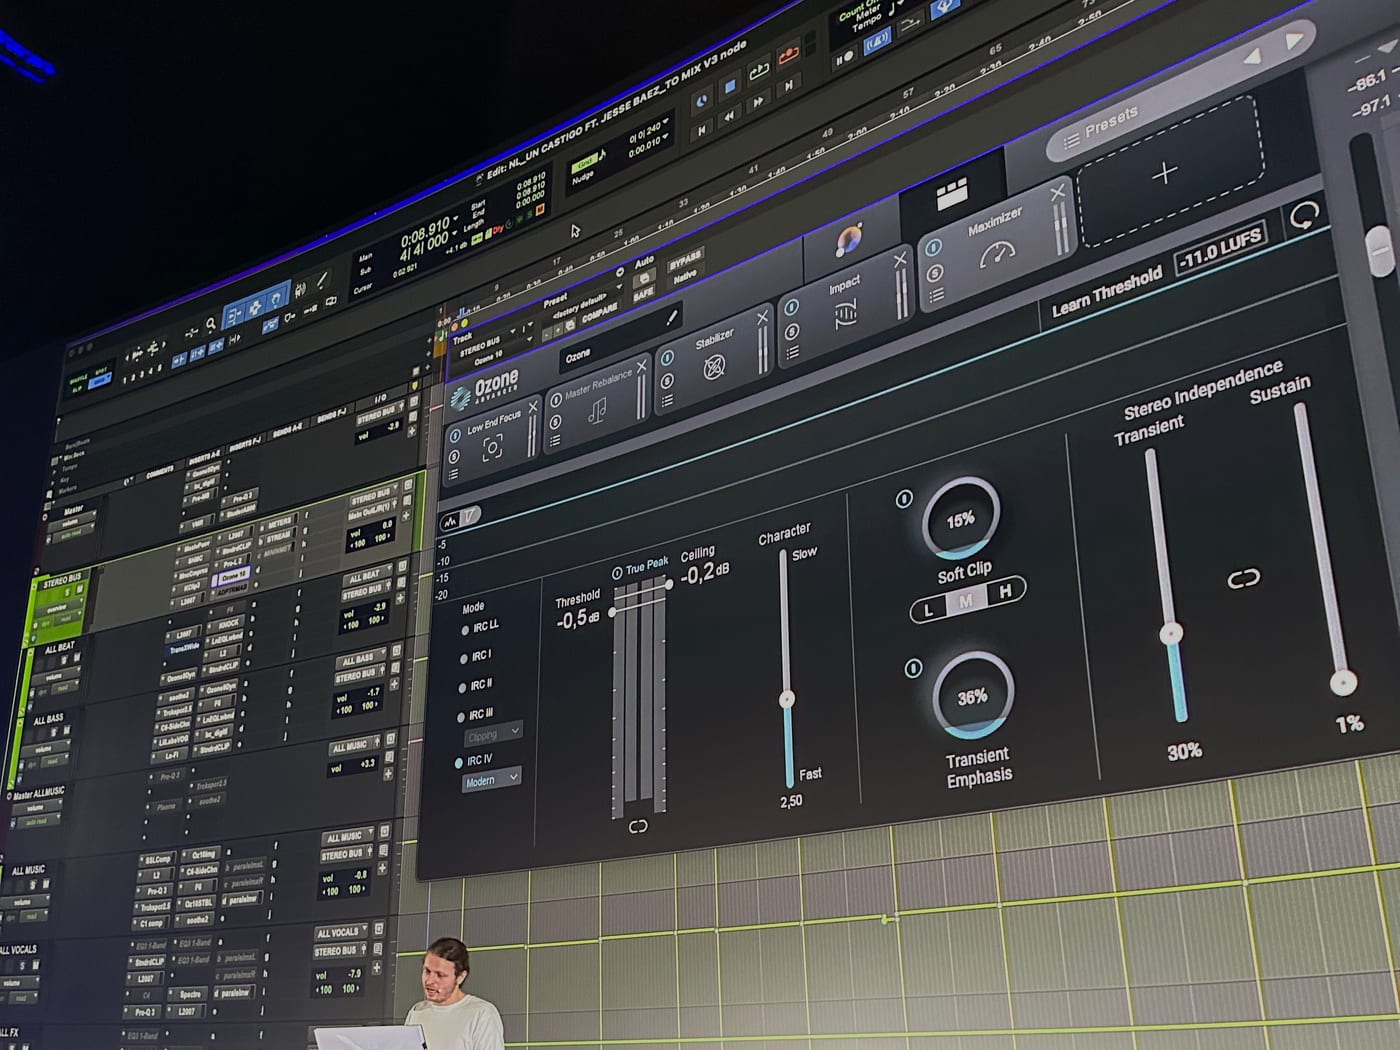This screenshot has height=1050, width=1400.
Task: Open the module chain view icon
Action: (952, 194)
